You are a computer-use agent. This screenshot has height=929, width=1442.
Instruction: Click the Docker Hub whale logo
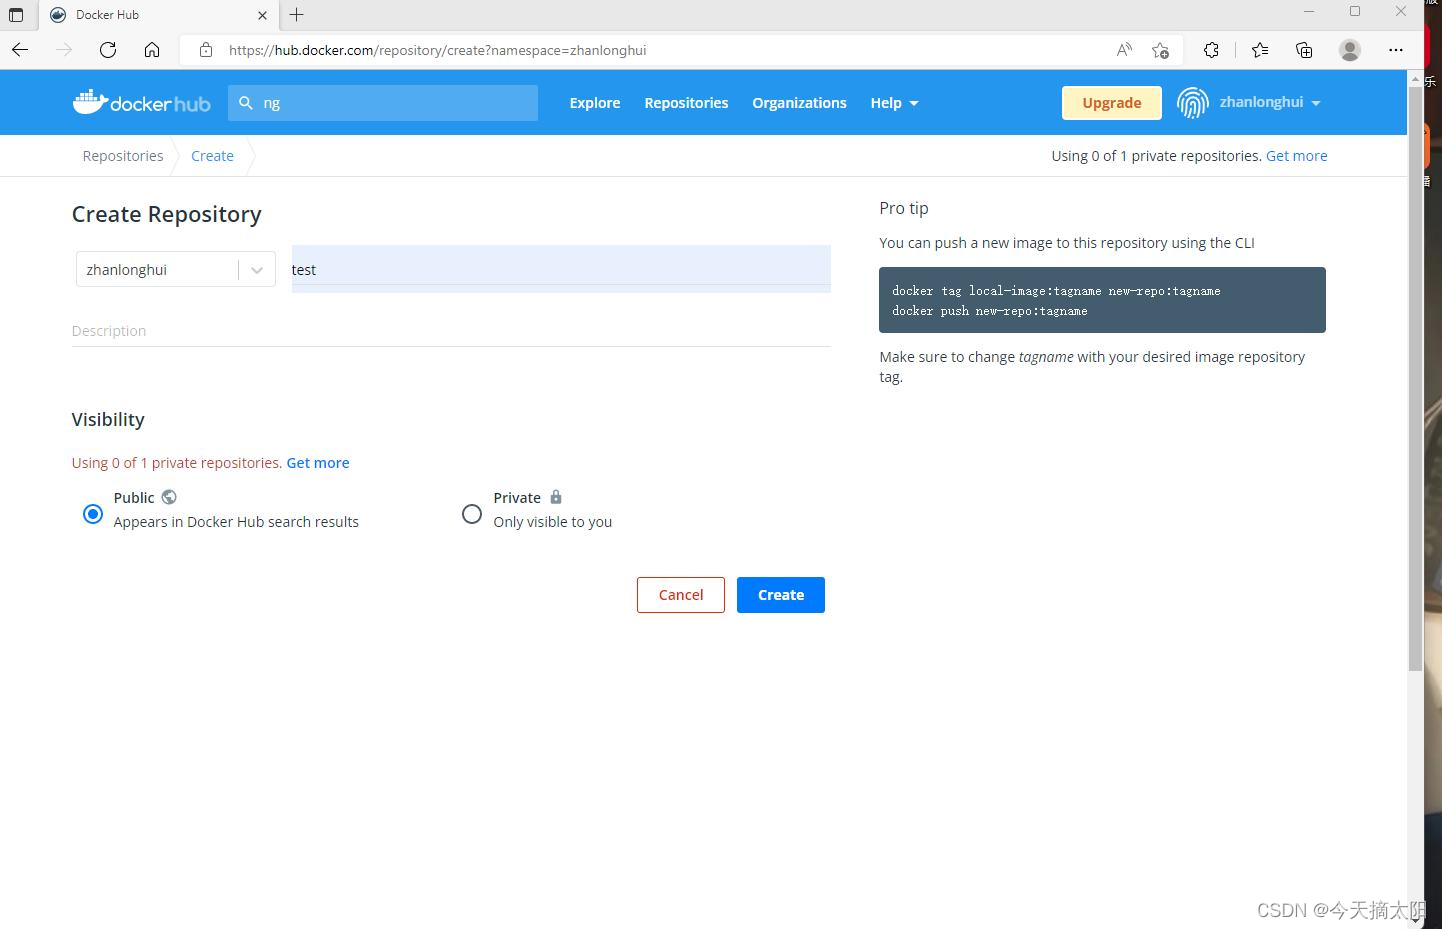coord(141,102)
